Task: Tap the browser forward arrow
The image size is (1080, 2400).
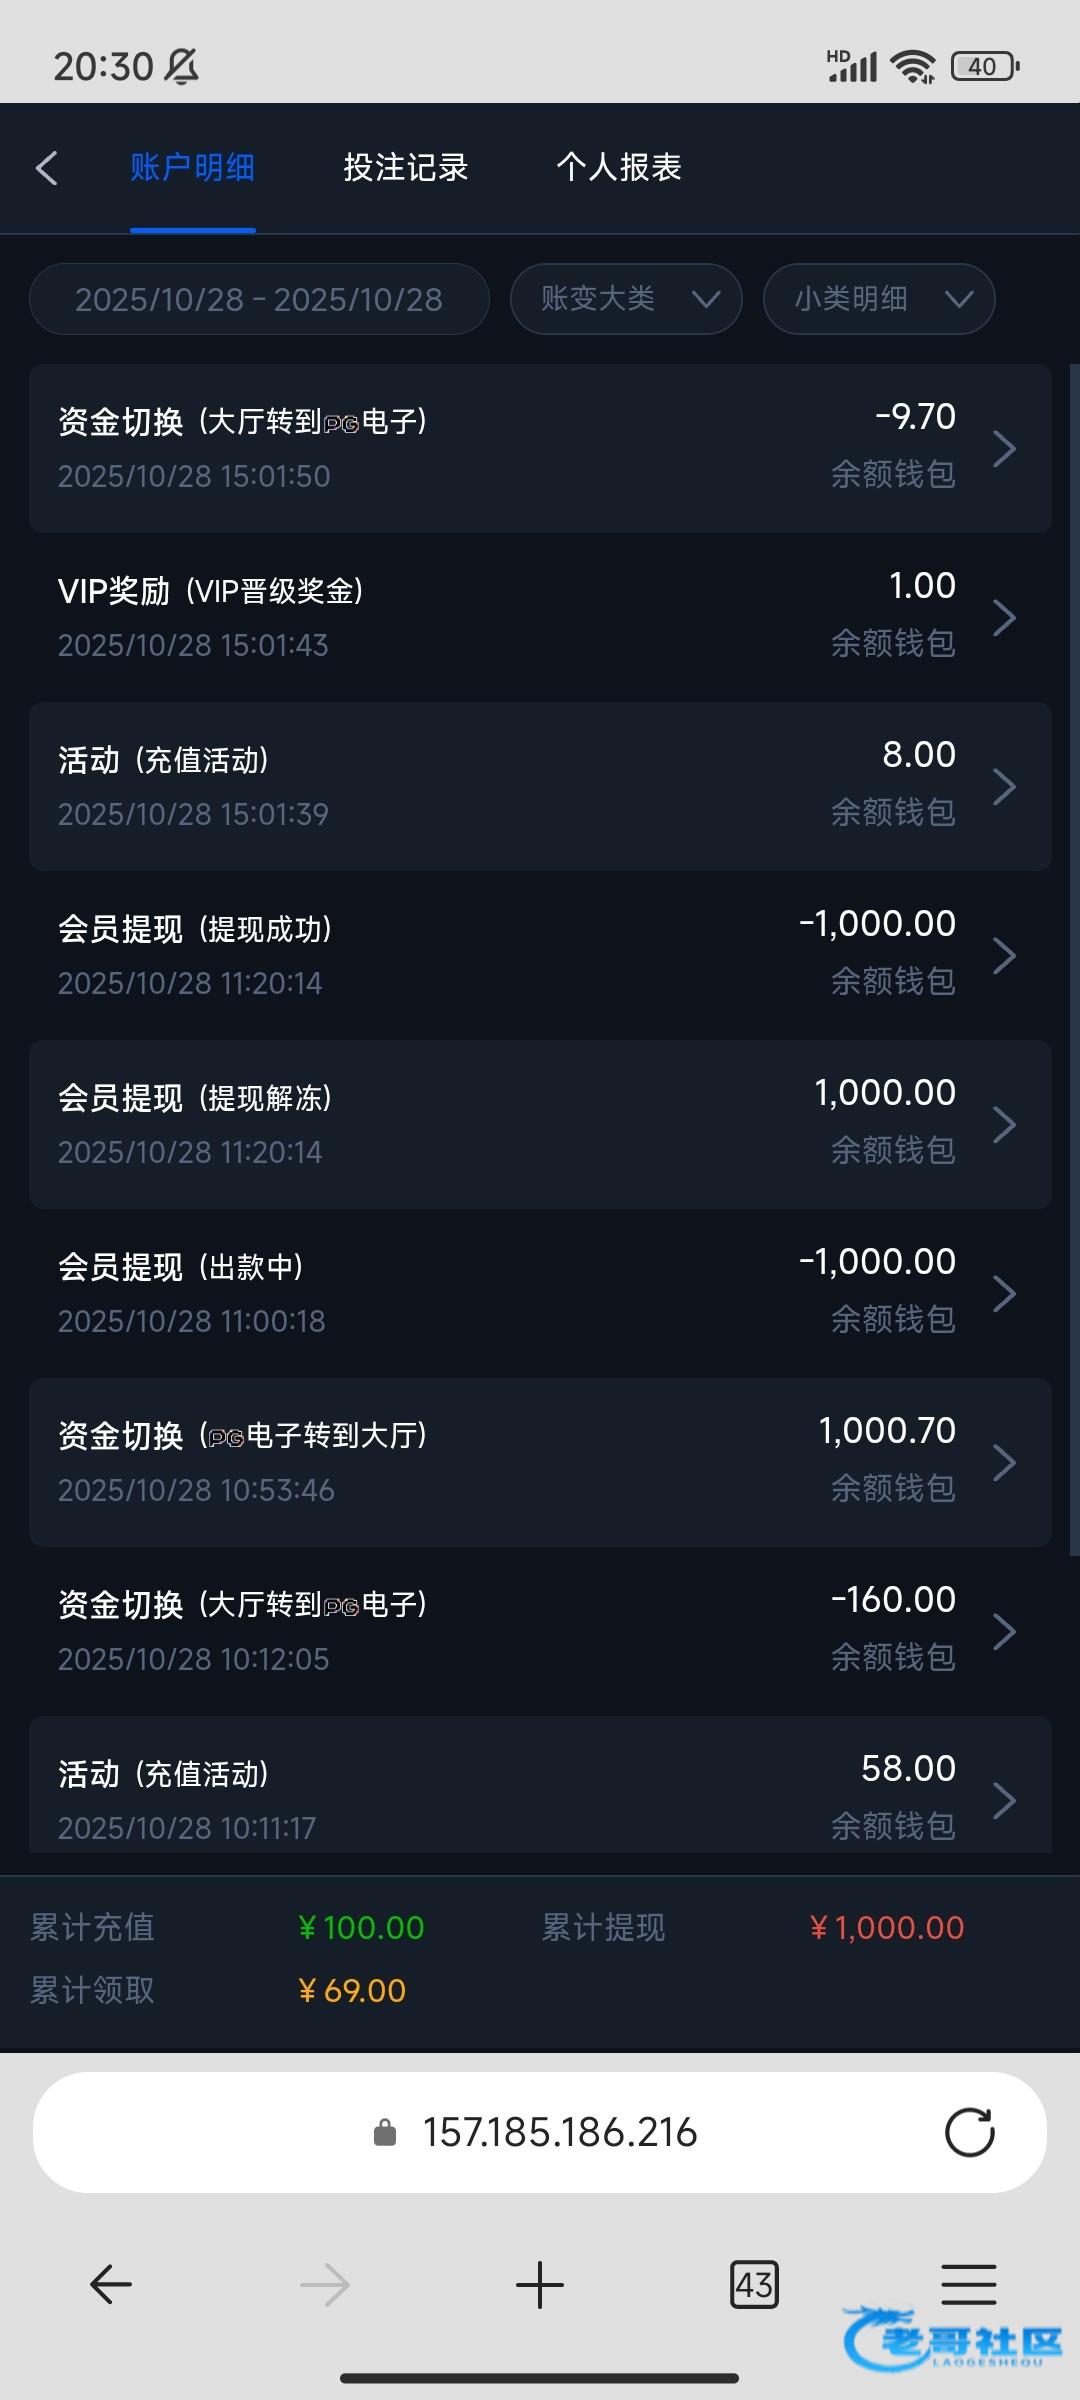Action: pyautogui.click(x=325, y=2284)
